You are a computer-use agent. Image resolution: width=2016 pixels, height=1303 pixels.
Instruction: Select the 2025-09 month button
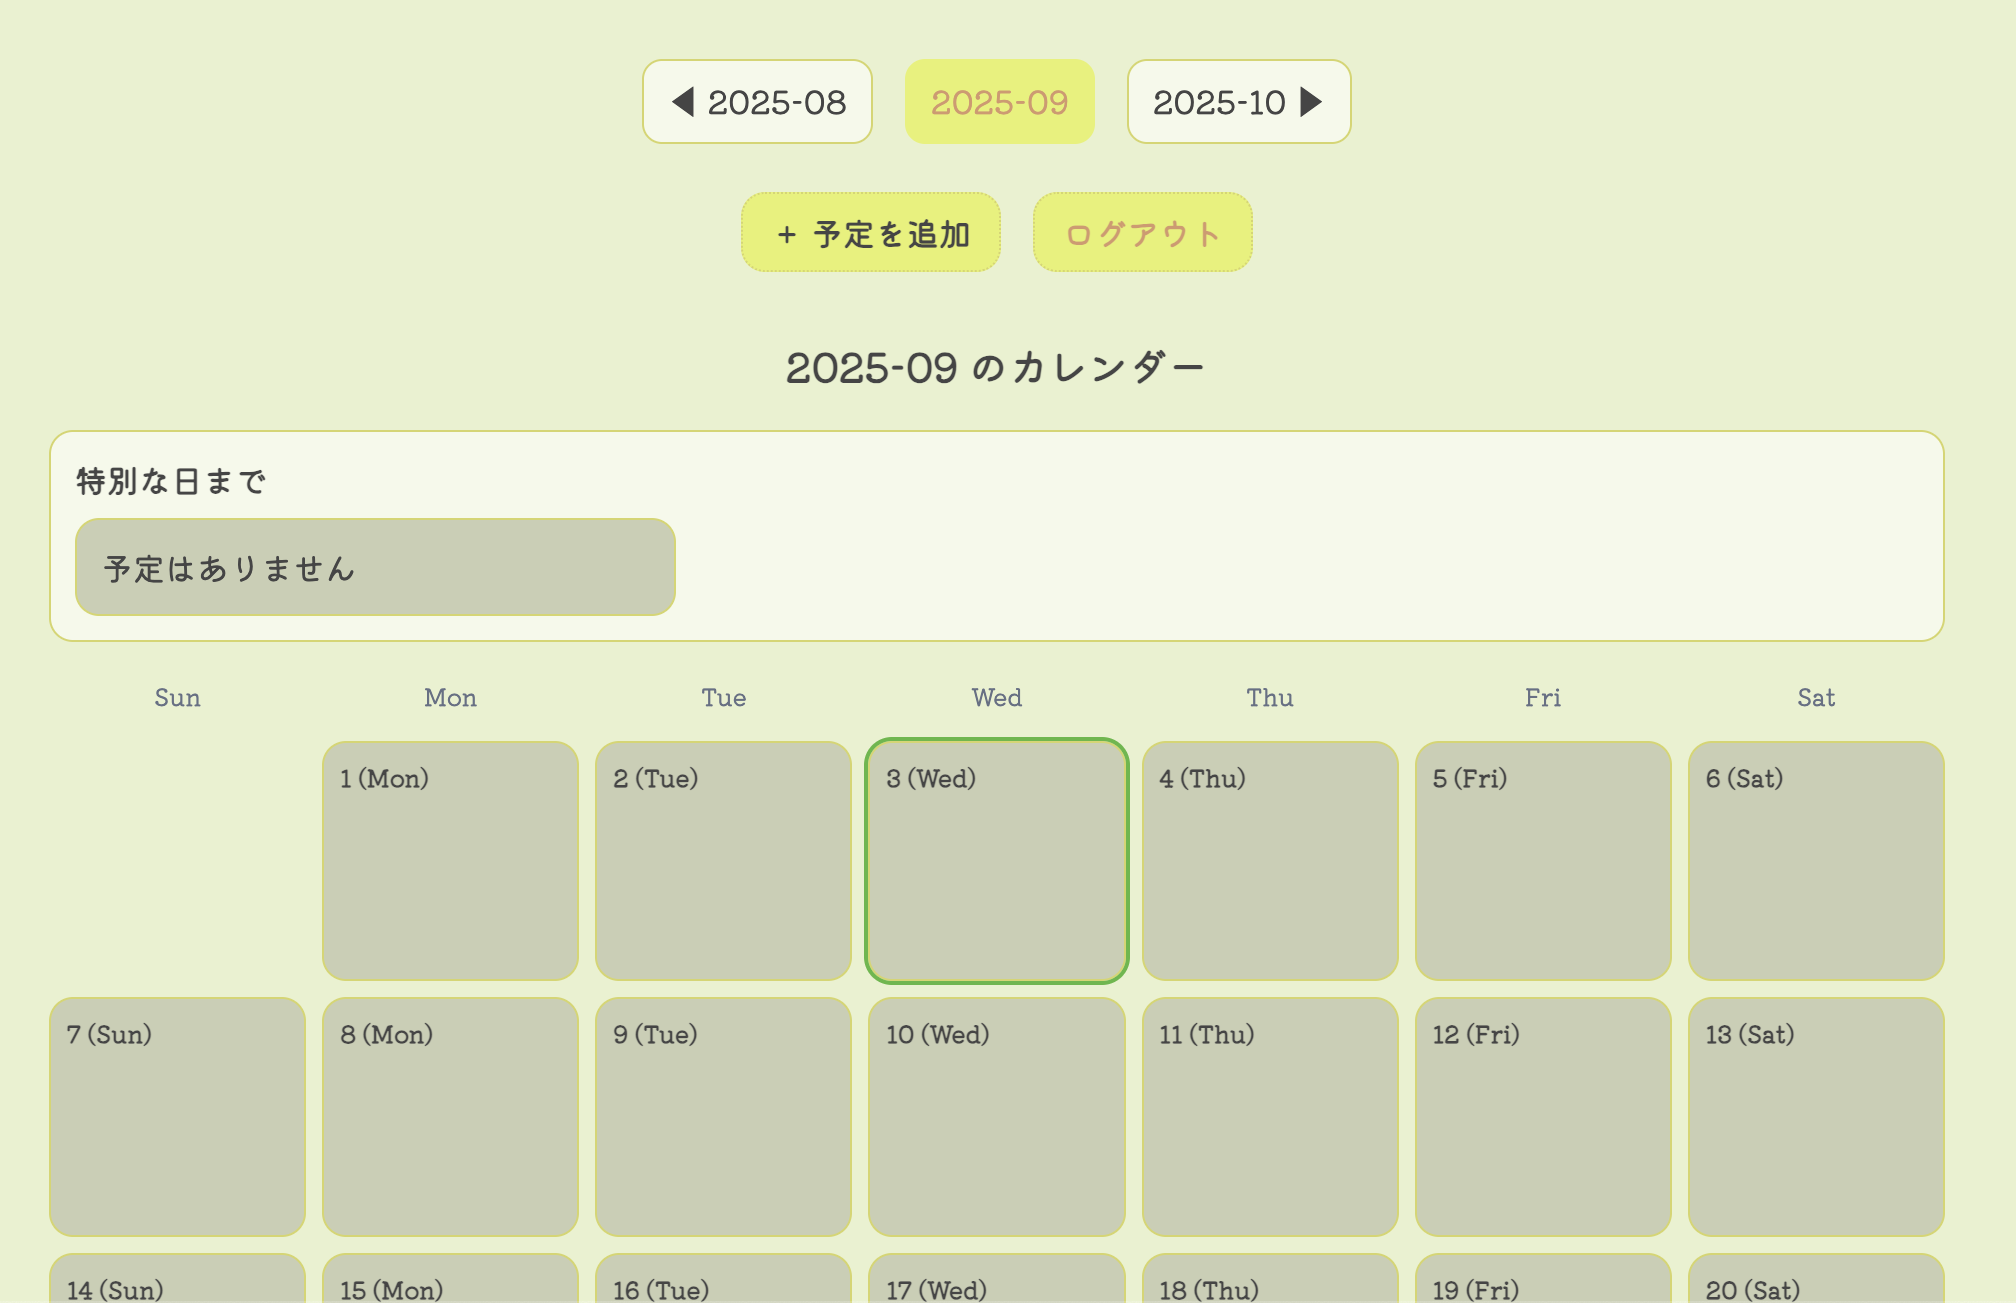(x=1000, y=101)
